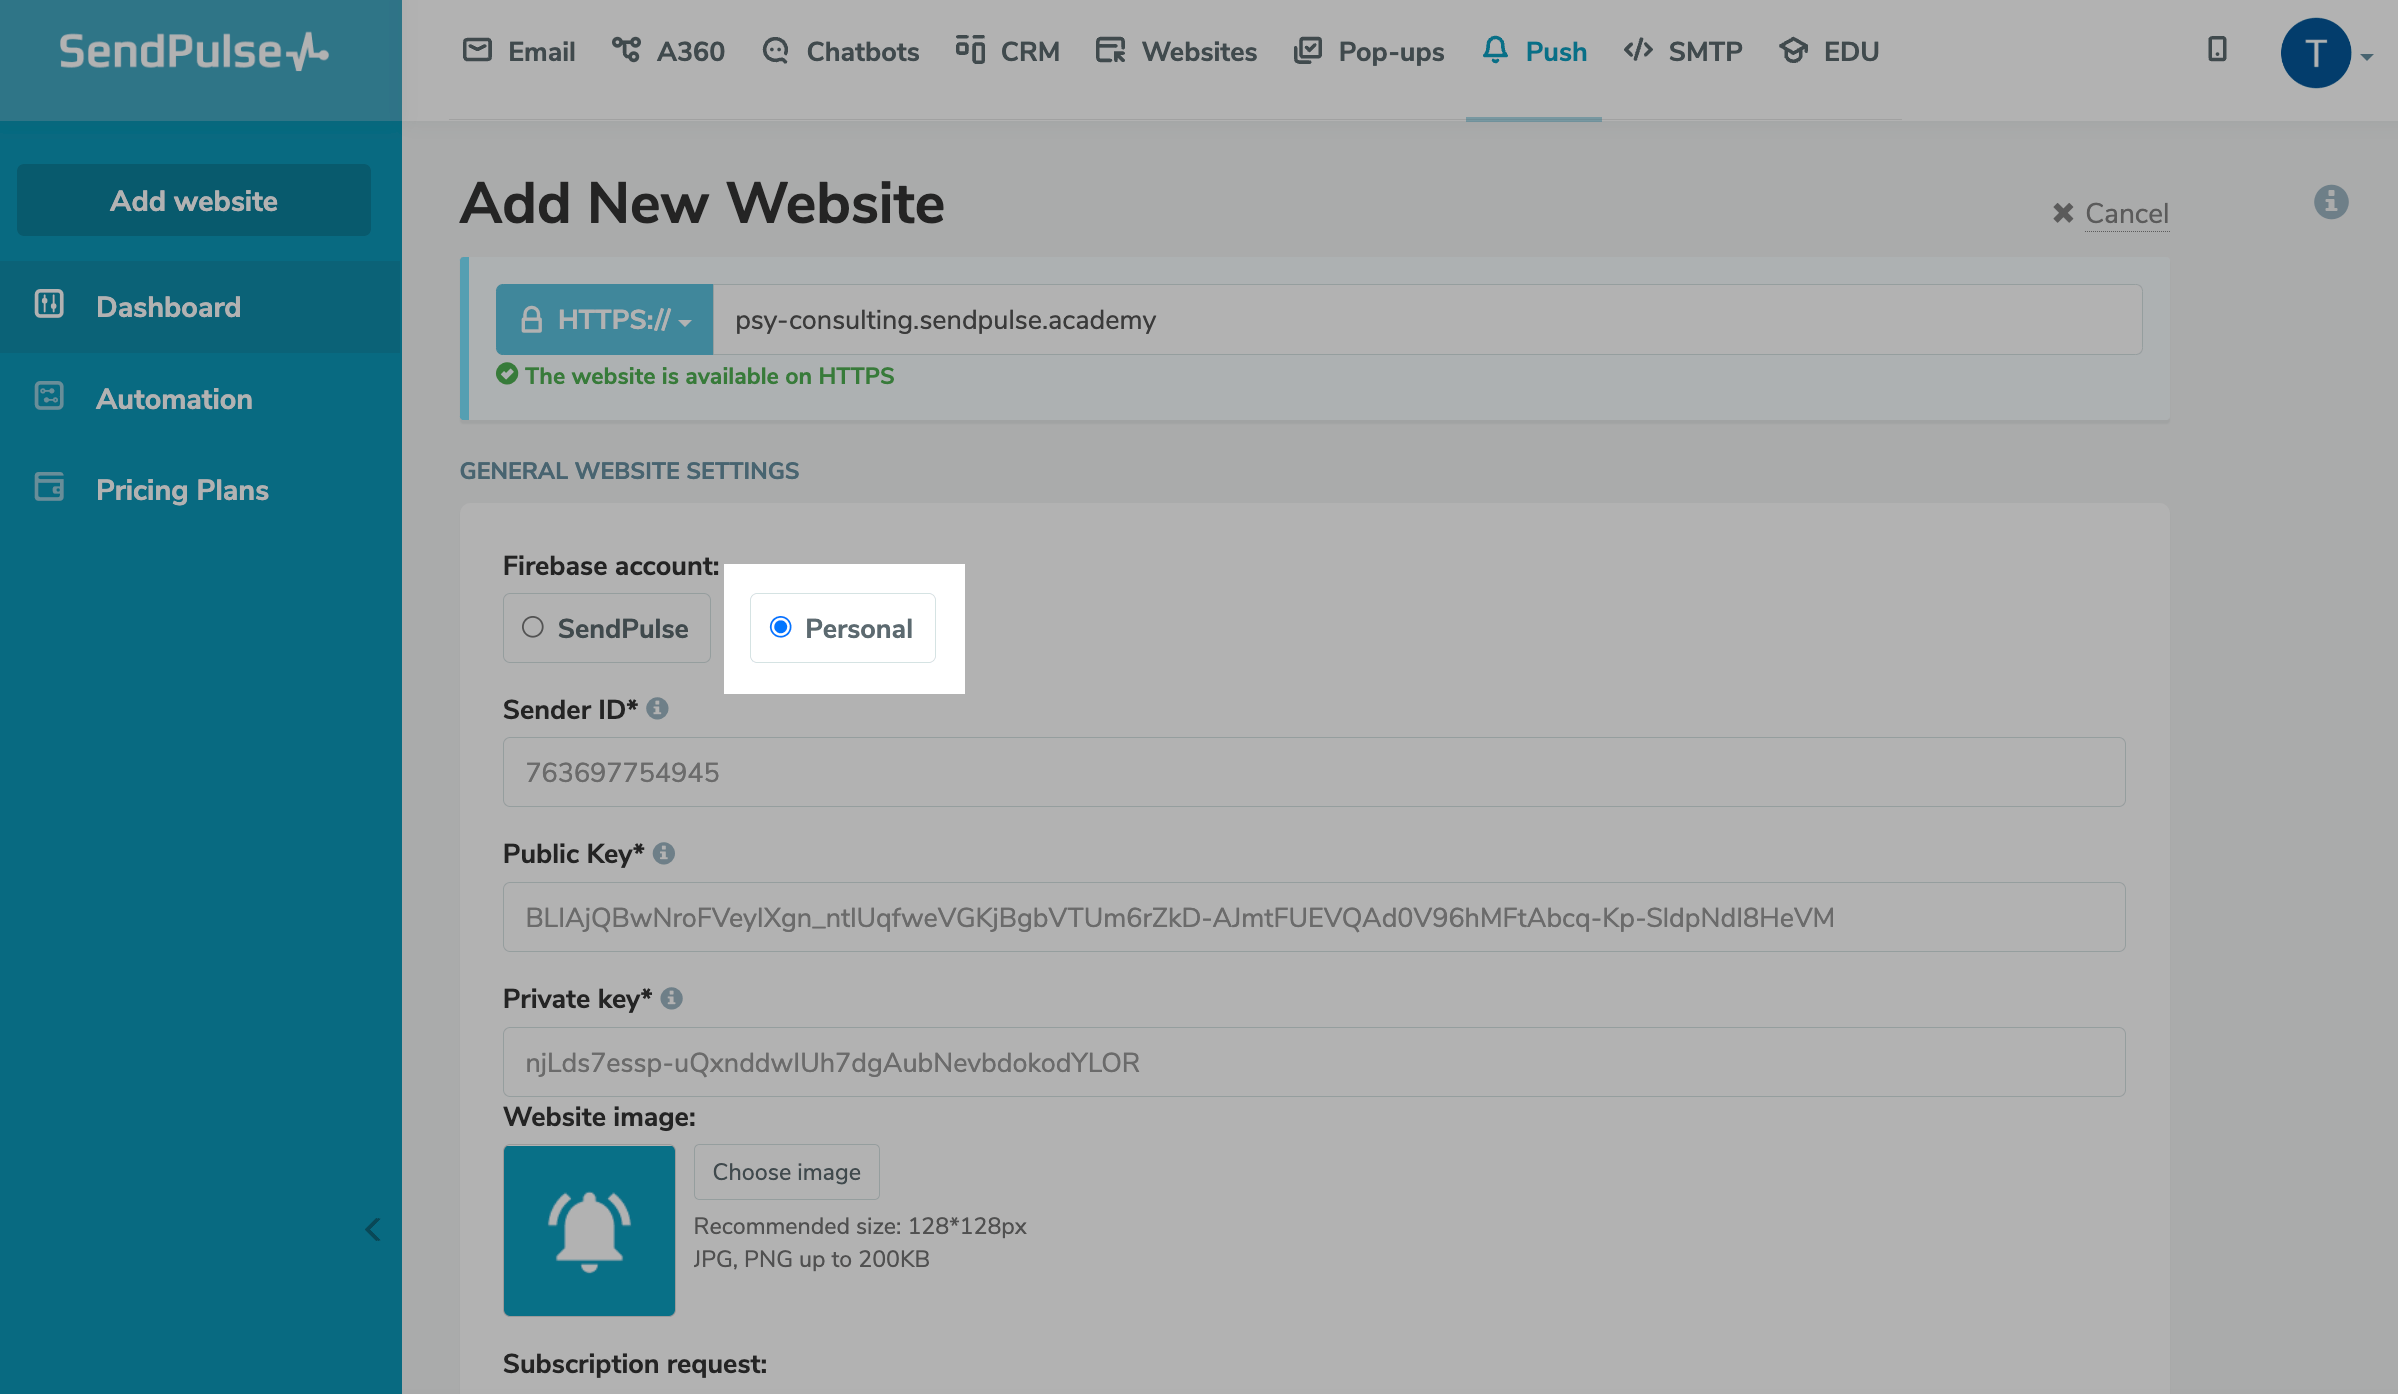Click the Public Key info icon
2398x1394 pixels.
(663, 853)
